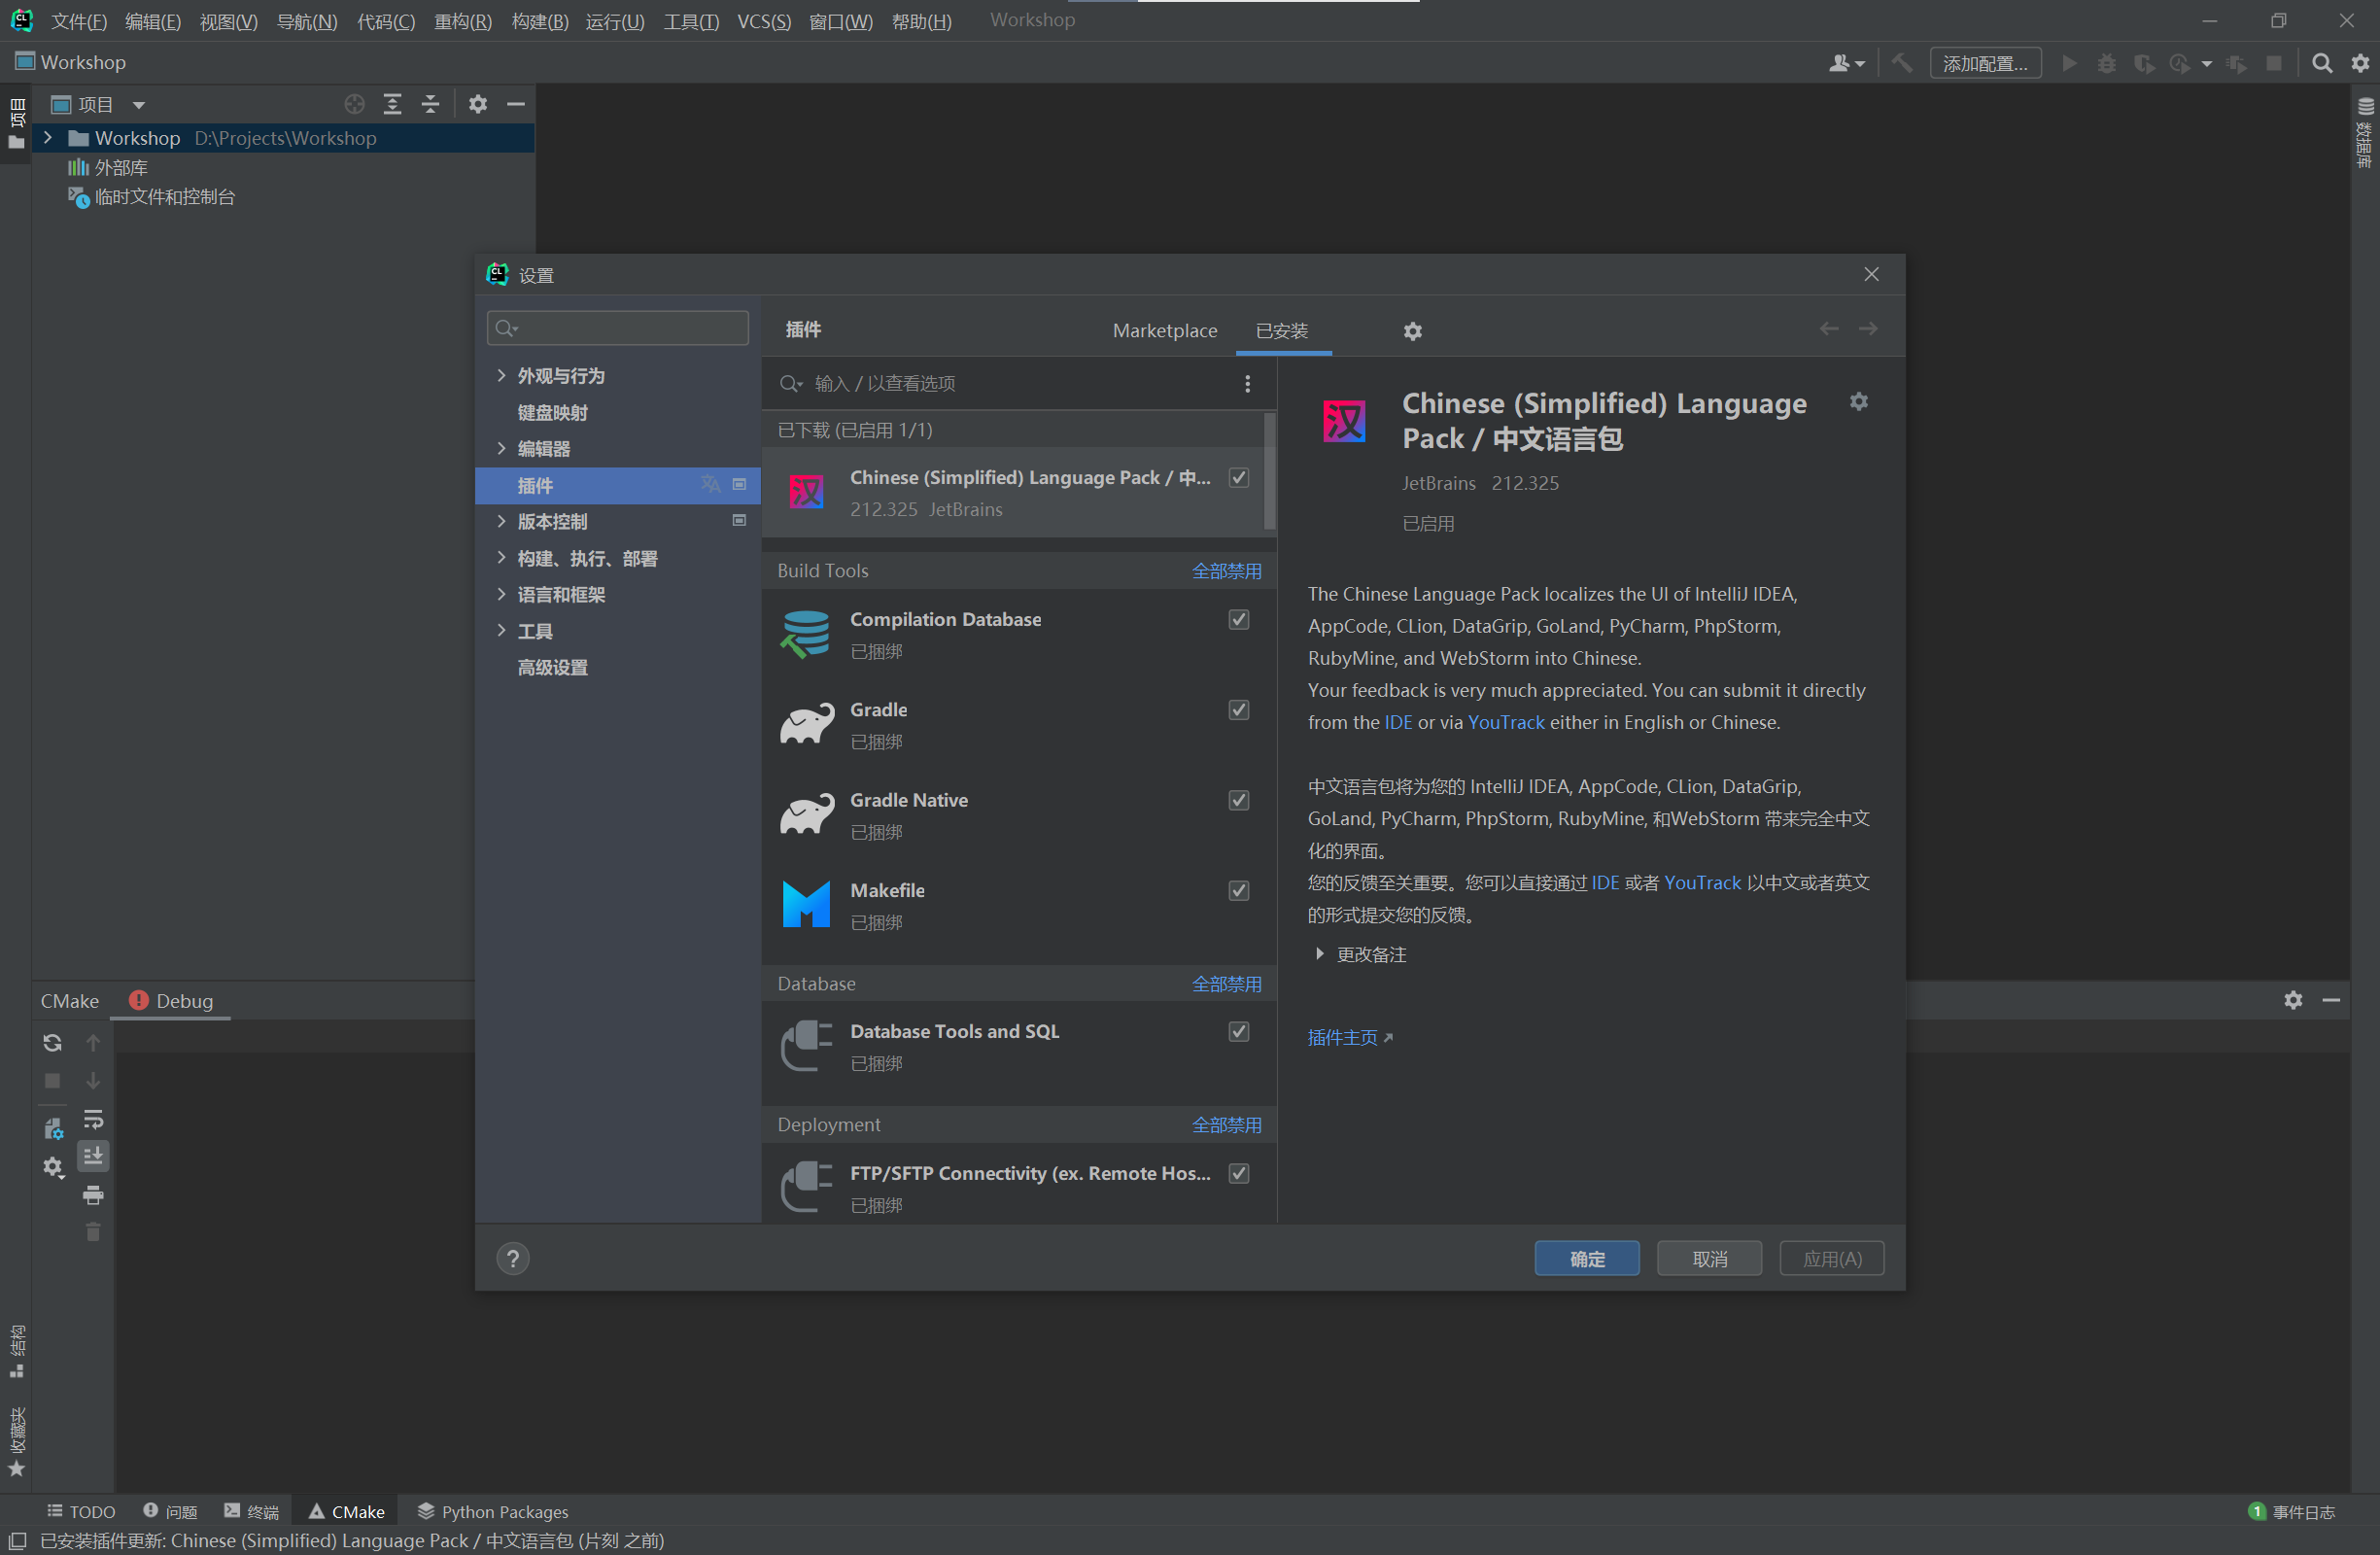Uncheck the Gradle Native plugin checkbox
This screenshot has width=2380, height=1555.
[1239, 800]
